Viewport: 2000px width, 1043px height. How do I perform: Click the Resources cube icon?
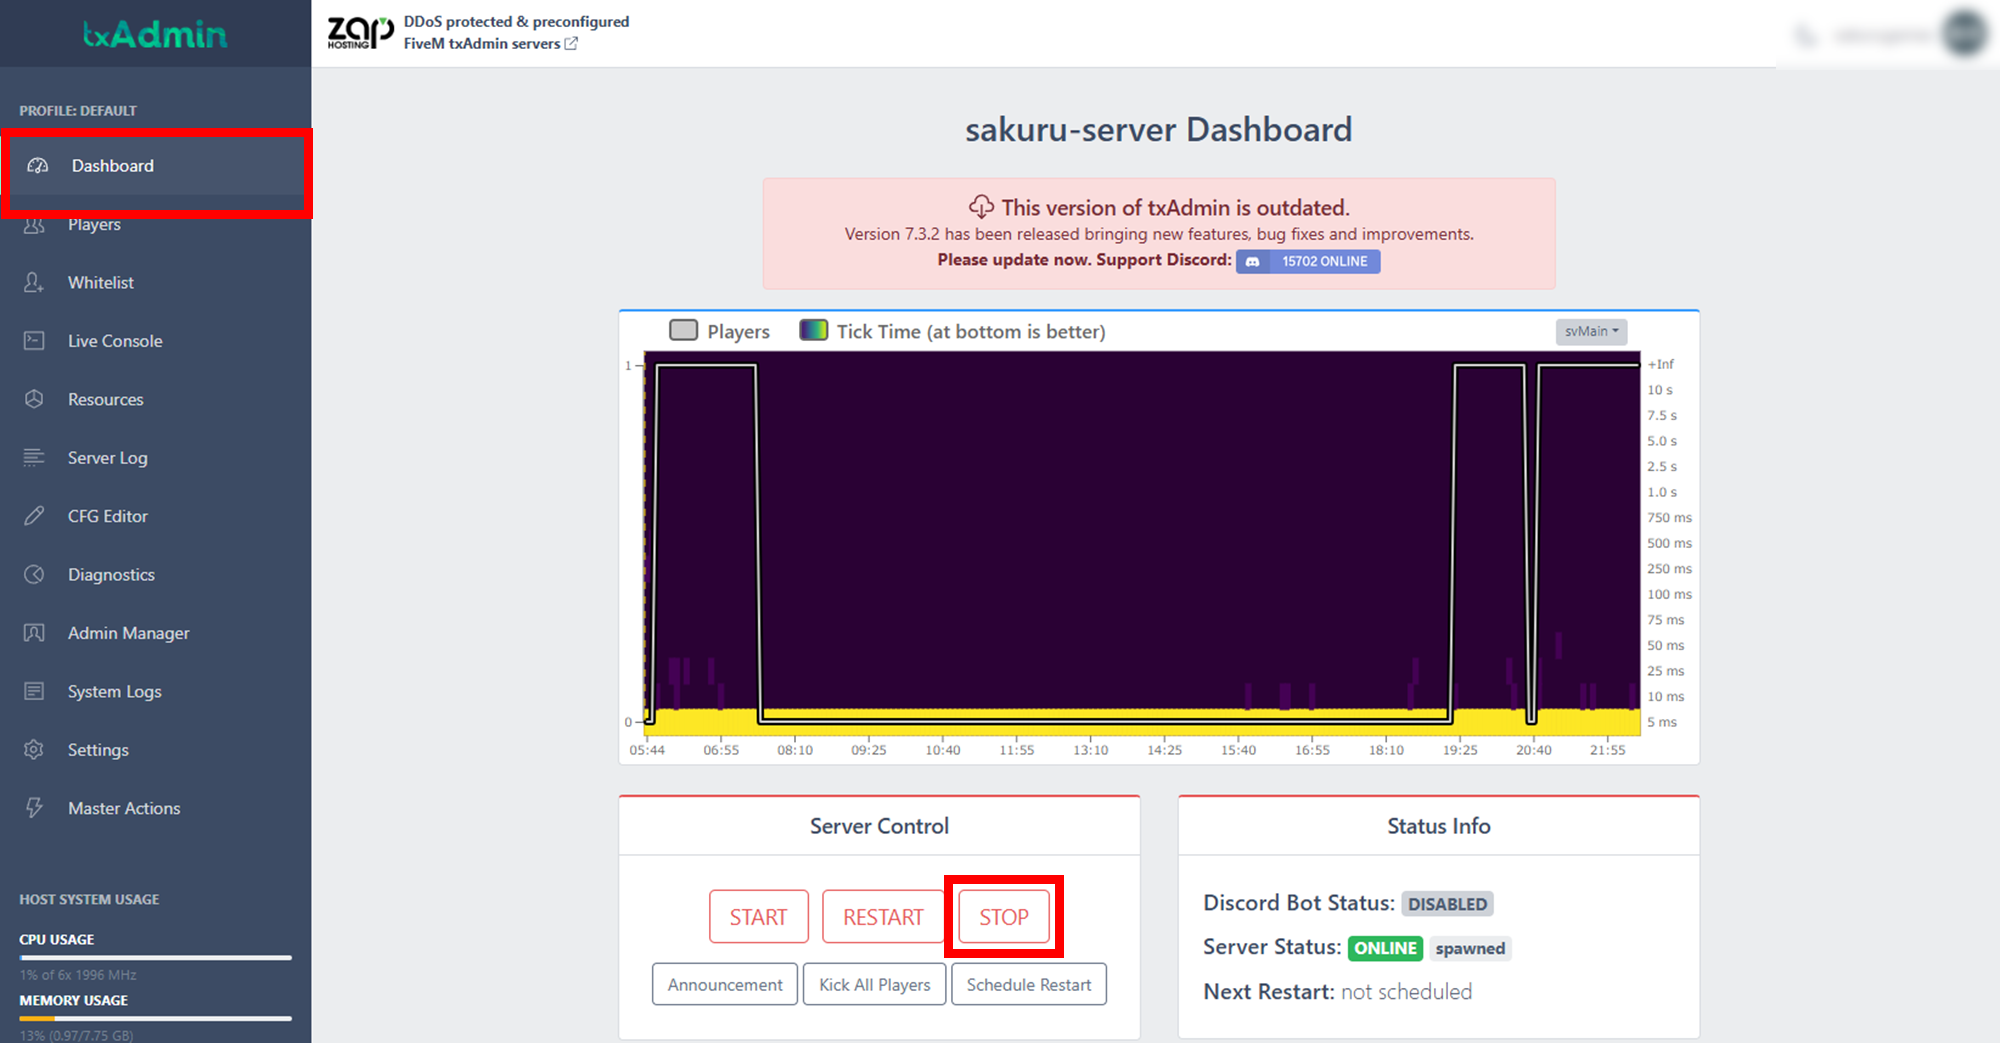(34, 399)
